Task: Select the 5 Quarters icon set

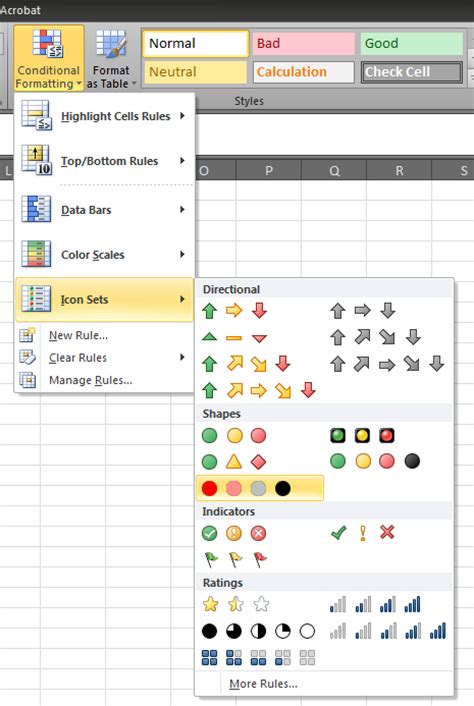Action: pos(258,631)
